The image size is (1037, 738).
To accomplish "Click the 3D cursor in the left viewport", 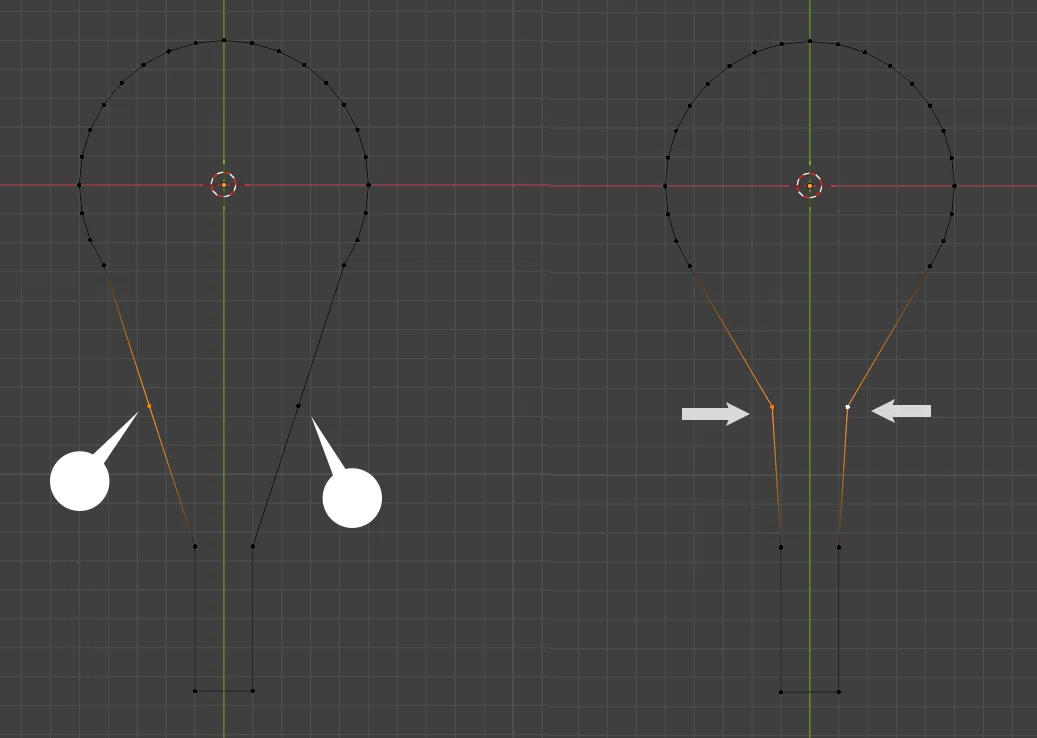I will tap(224, 184).
